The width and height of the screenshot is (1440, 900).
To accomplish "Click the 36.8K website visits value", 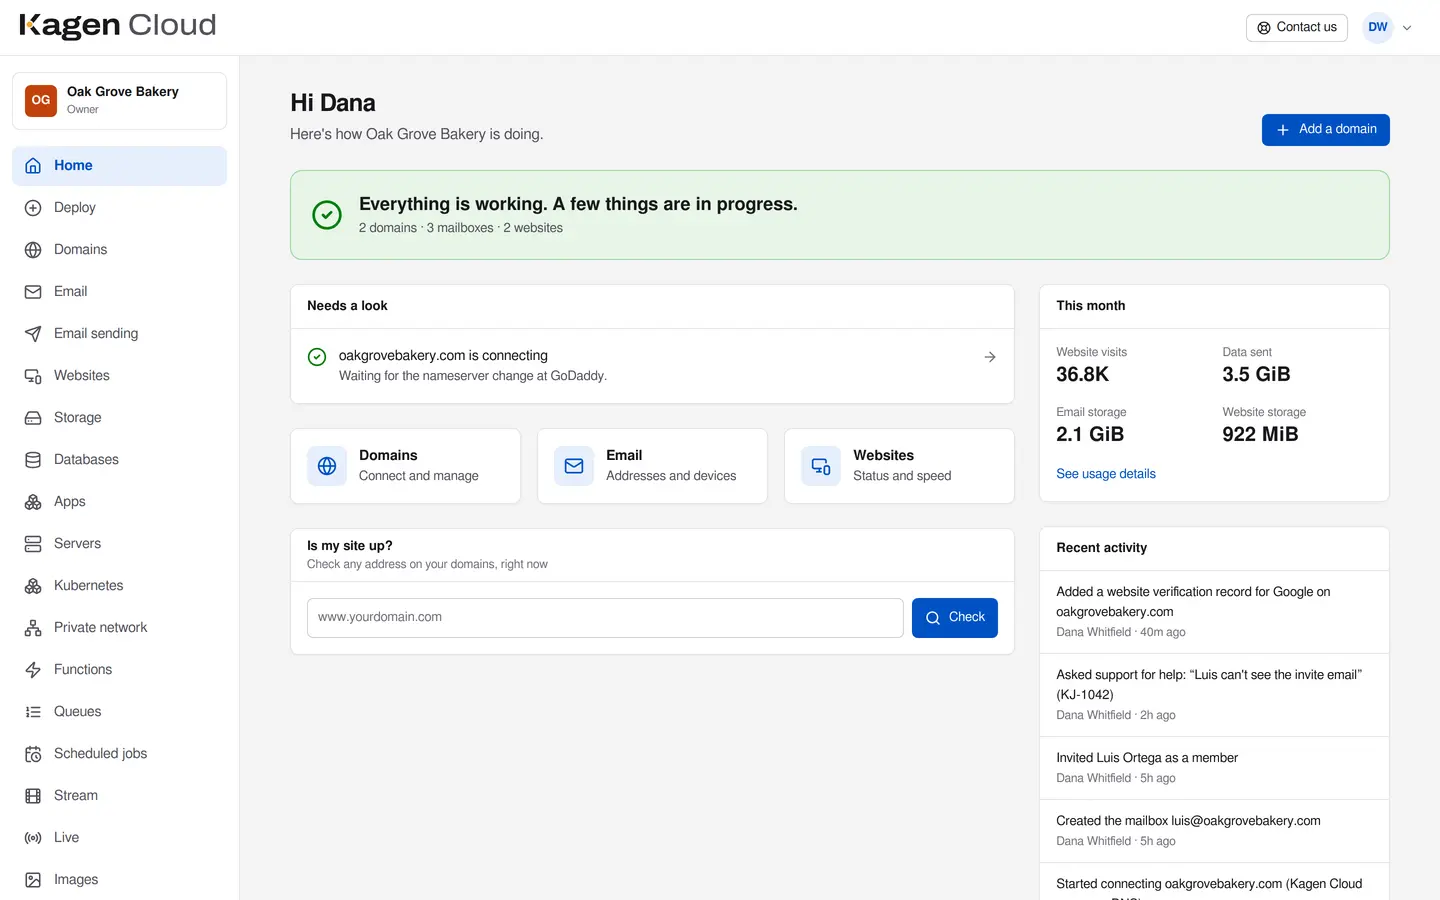I will (x=1083, y=375).
